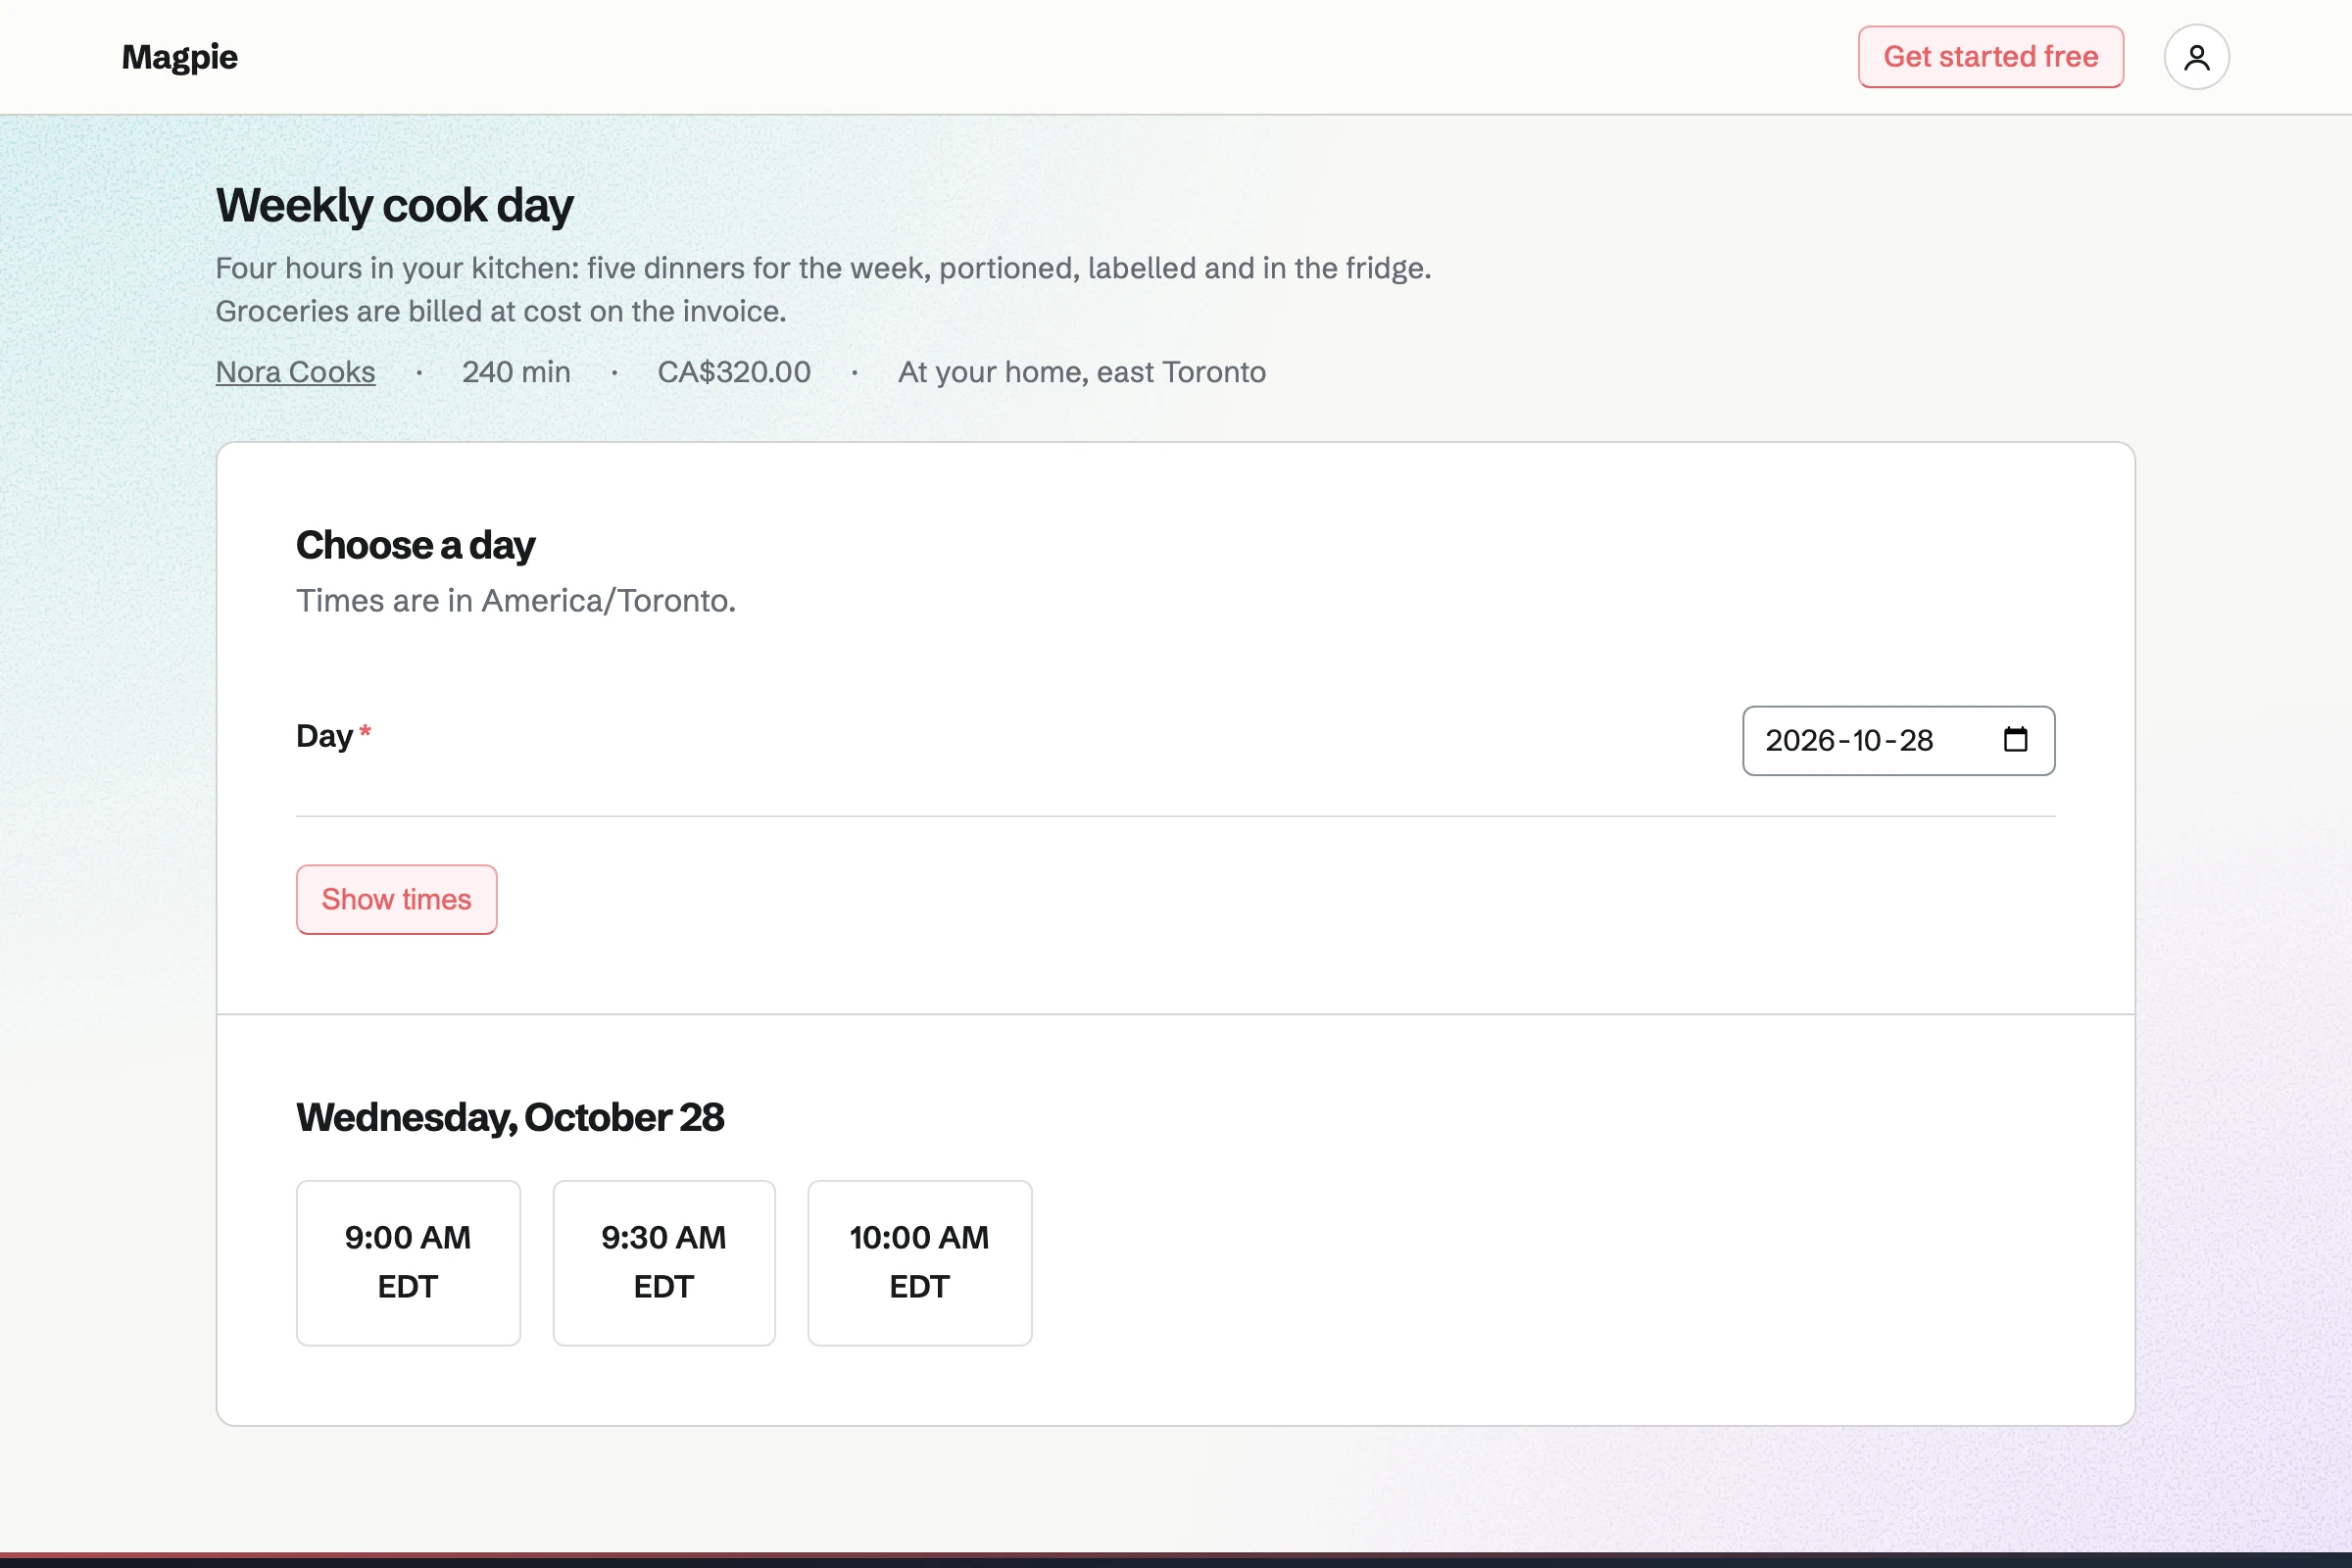Go to the Magpie home logo
The width and height of the screenshot is (2352, 1568).
point(180,57)
